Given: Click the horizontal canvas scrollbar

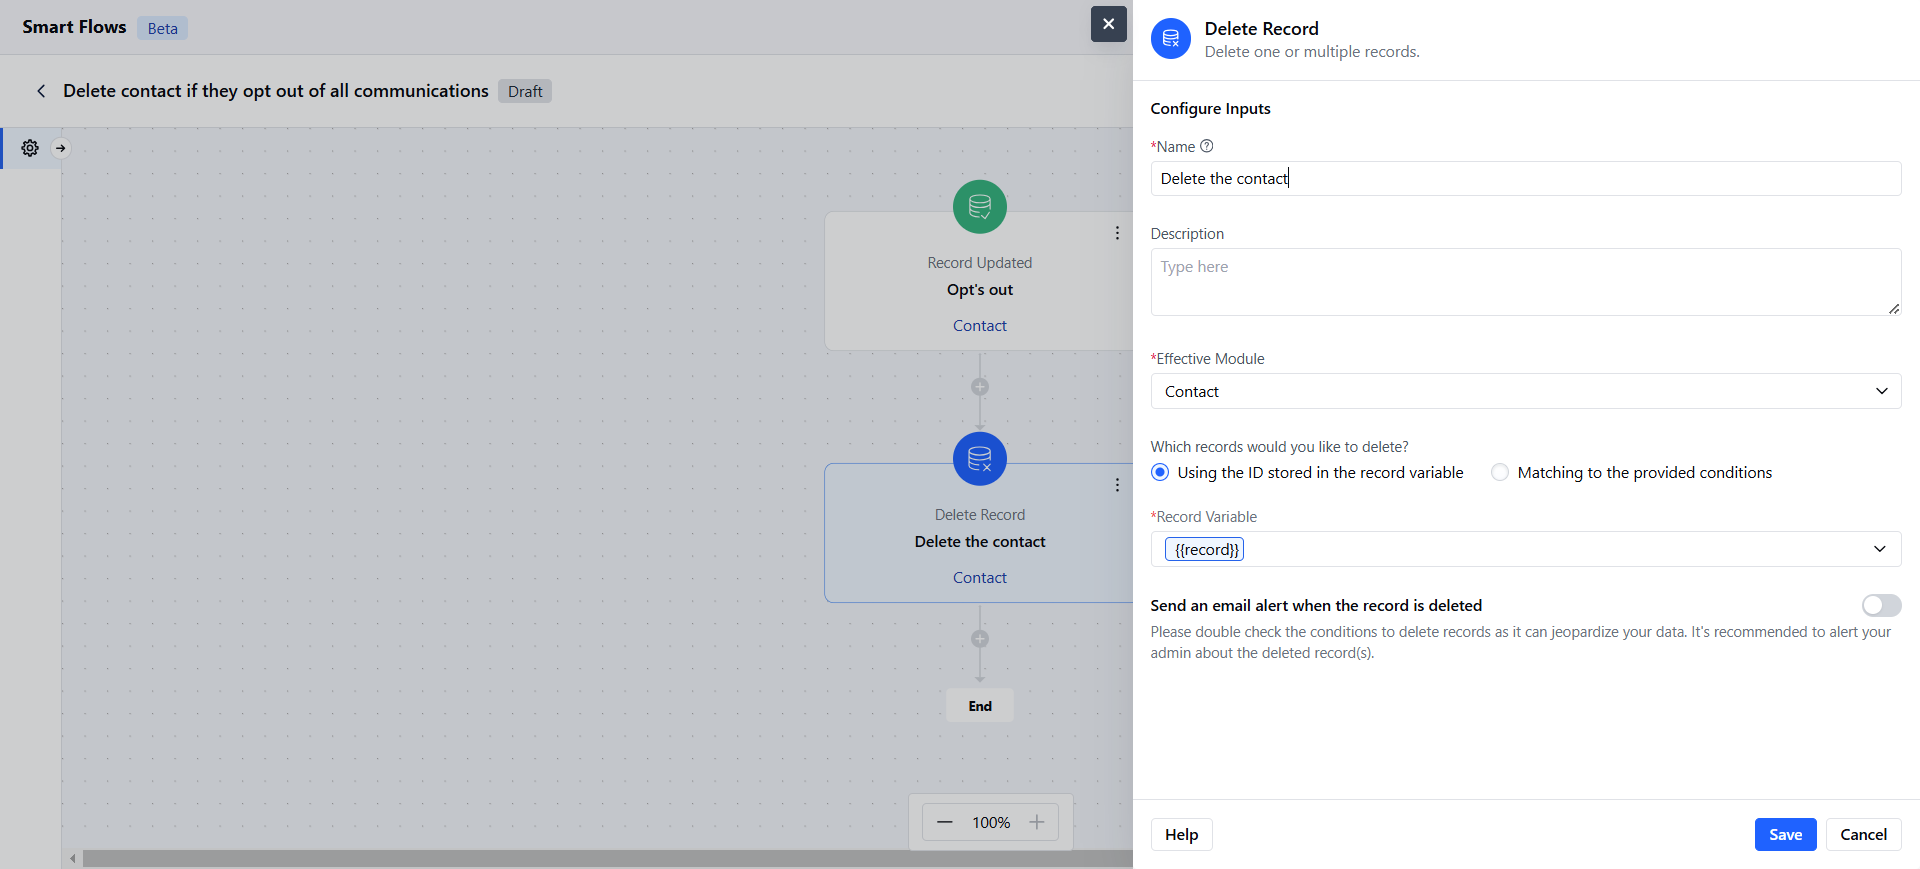Looking at the screenshot, I should coord(608,858).
